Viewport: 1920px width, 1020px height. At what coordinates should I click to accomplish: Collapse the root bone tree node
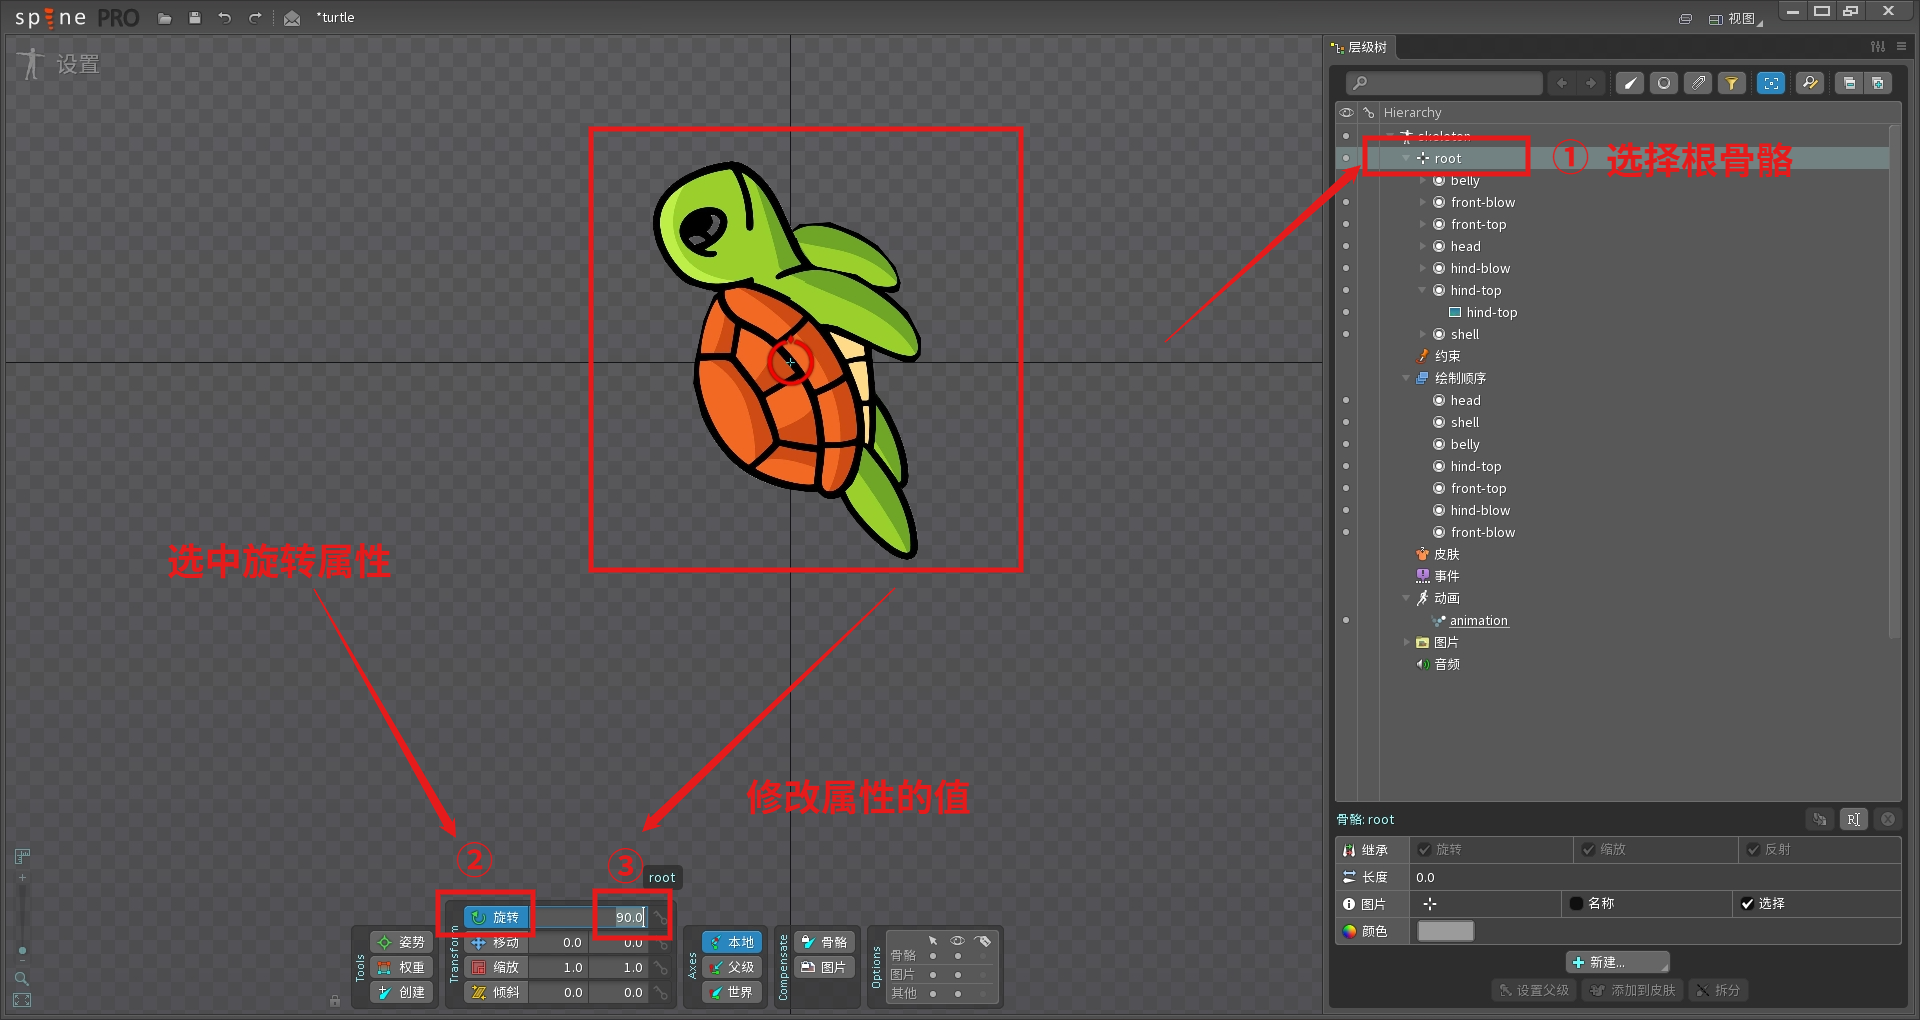click(1406, 158)
